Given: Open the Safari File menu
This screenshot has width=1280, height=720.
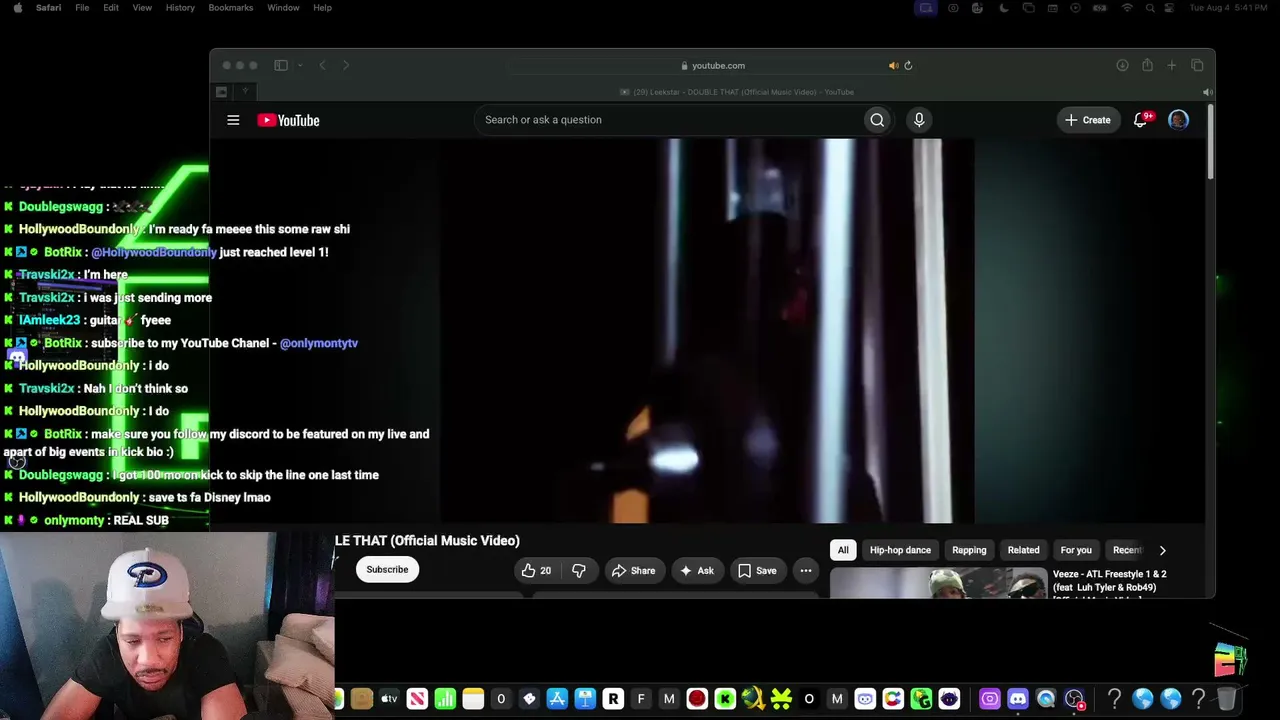Looking at the screenshot, I should [82, 8].
